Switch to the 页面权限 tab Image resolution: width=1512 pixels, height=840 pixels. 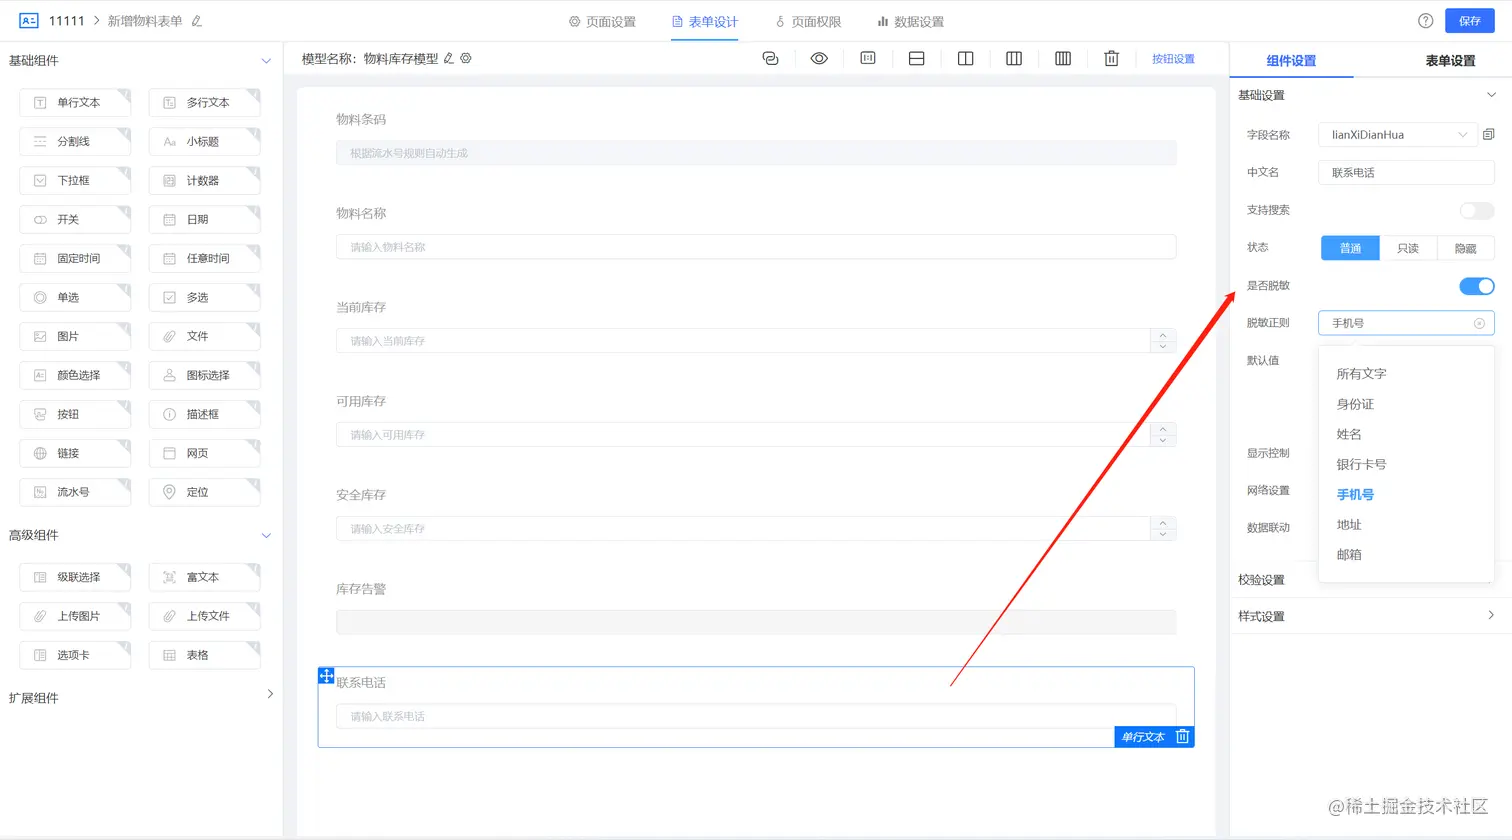[808, 22]
